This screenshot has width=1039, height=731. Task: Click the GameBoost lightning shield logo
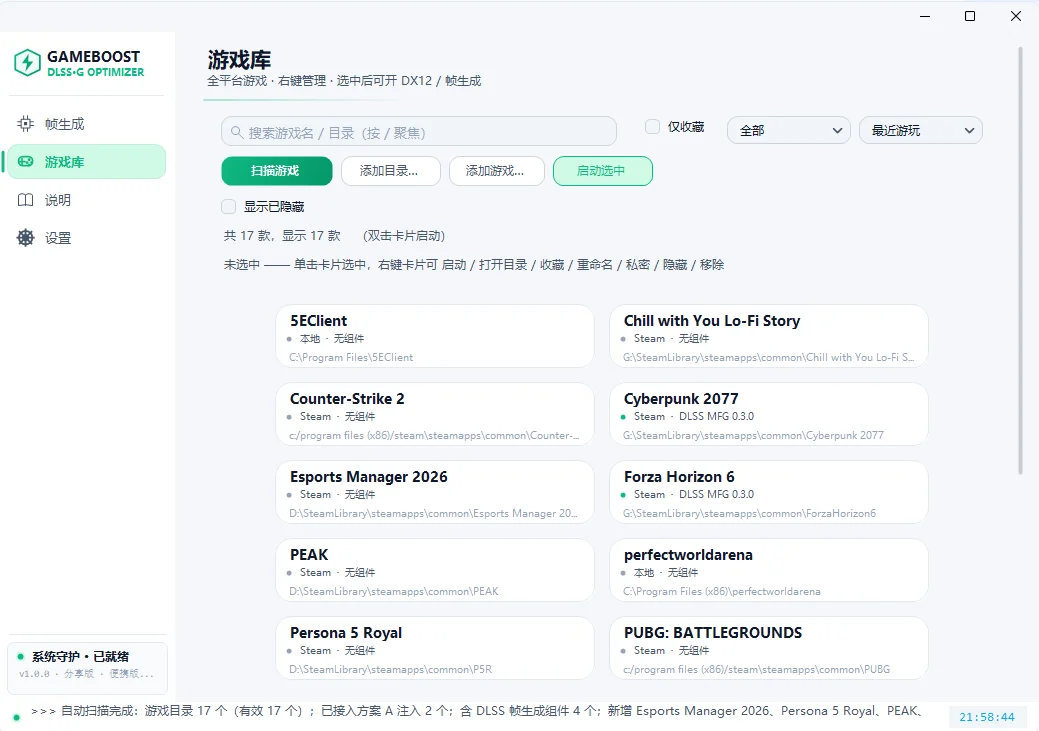pyautogui.click(x=27, y=63)
